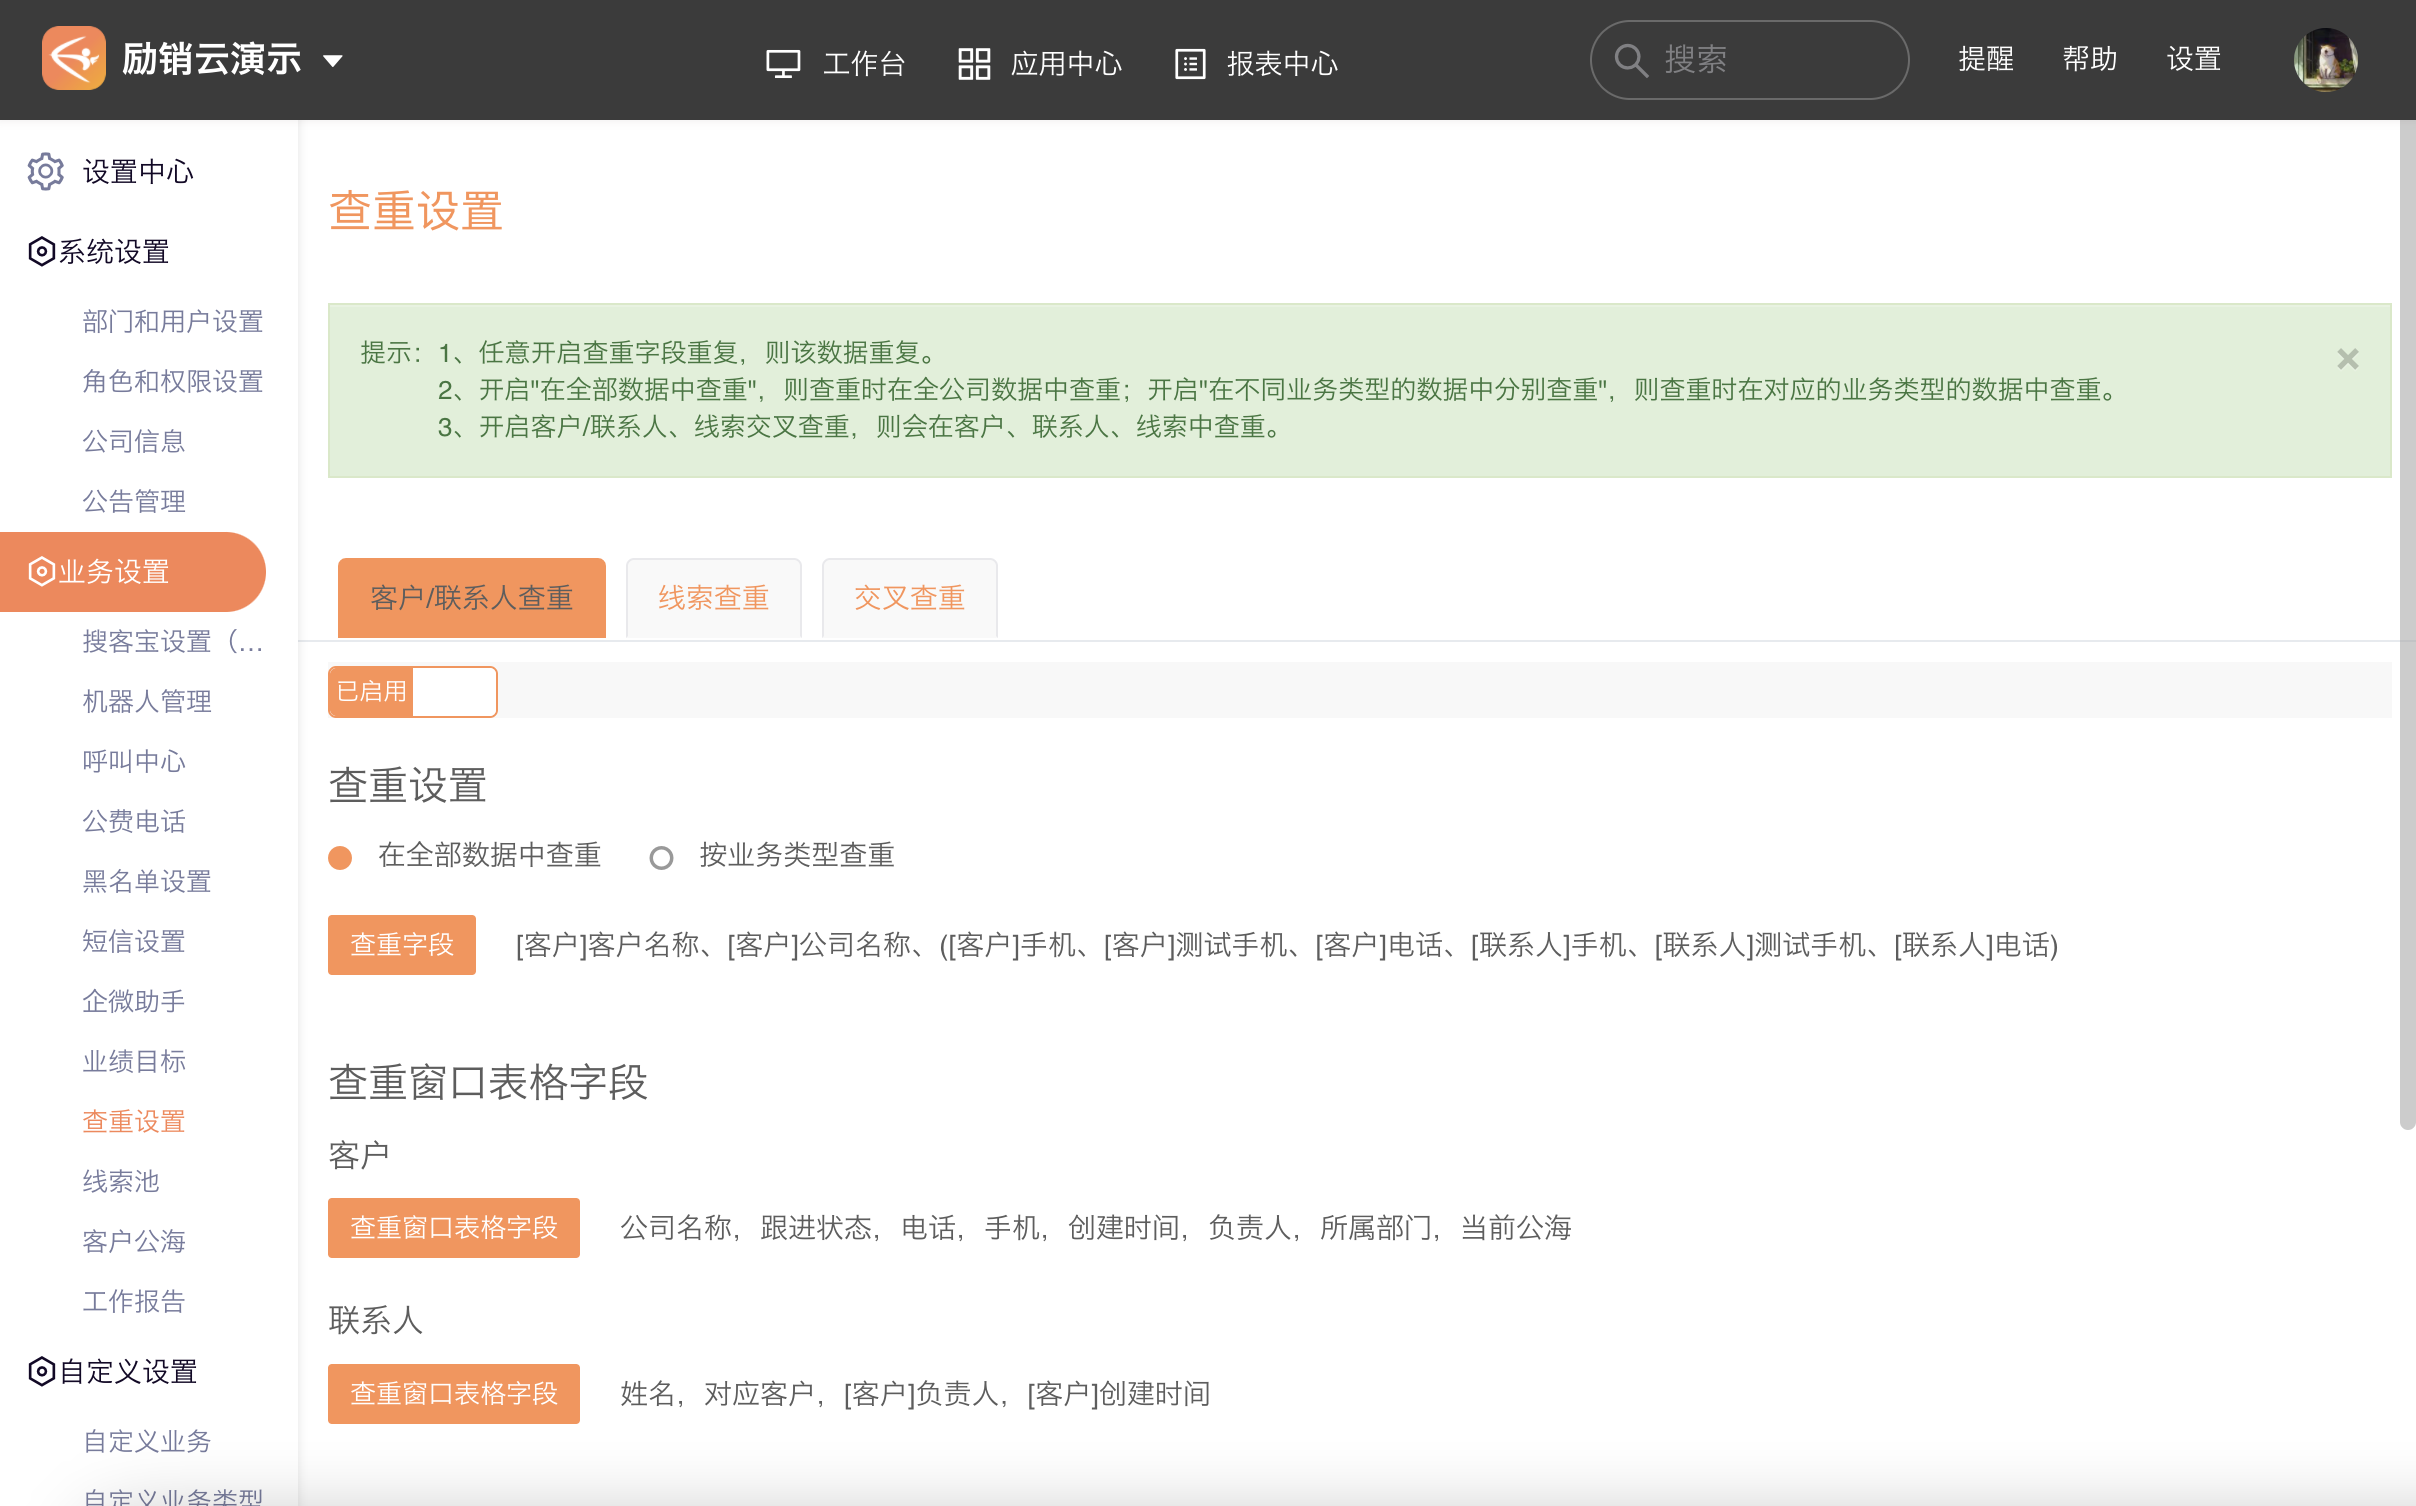Click the 应用中心 grid icon
The height and width of the screenshot is (1506, 2416).
[x=973, y=64]
